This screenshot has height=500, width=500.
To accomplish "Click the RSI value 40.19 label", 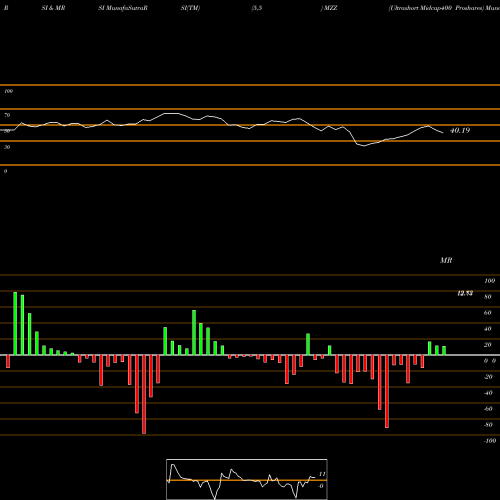I will pos(460,130).
